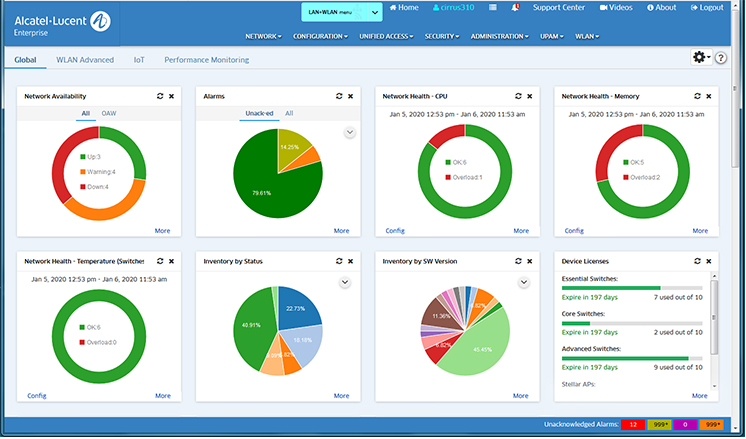Click Config link in Memory widget
Viewport: 746px width, 439px height.
(574, 230)
